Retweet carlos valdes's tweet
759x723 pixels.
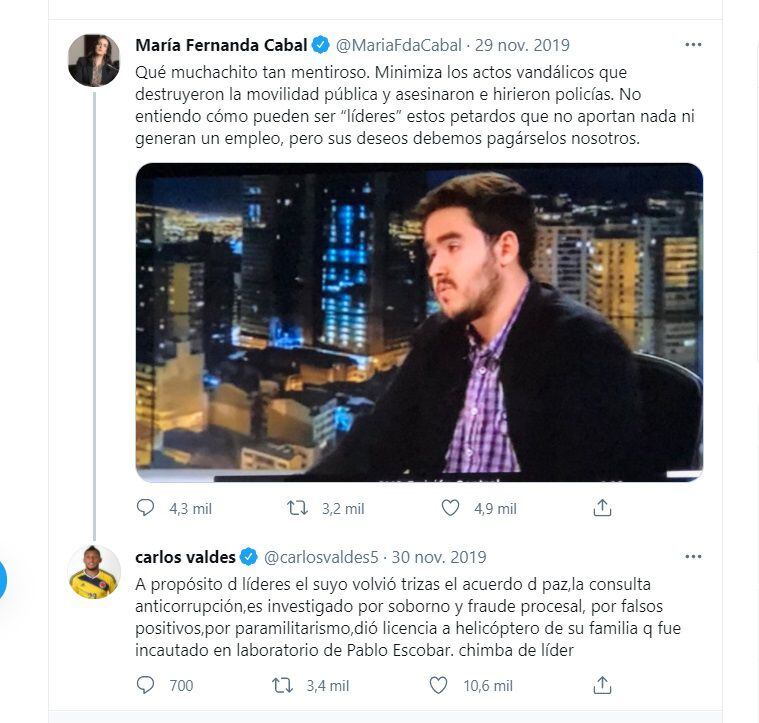coord(283,685)
